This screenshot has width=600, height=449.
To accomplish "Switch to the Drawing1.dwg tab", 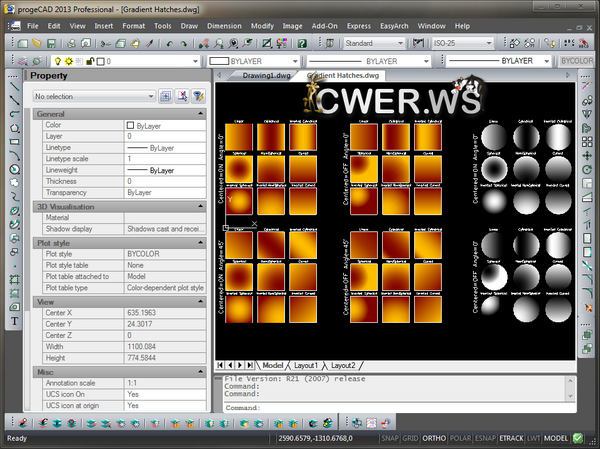I will pos(265,76).
